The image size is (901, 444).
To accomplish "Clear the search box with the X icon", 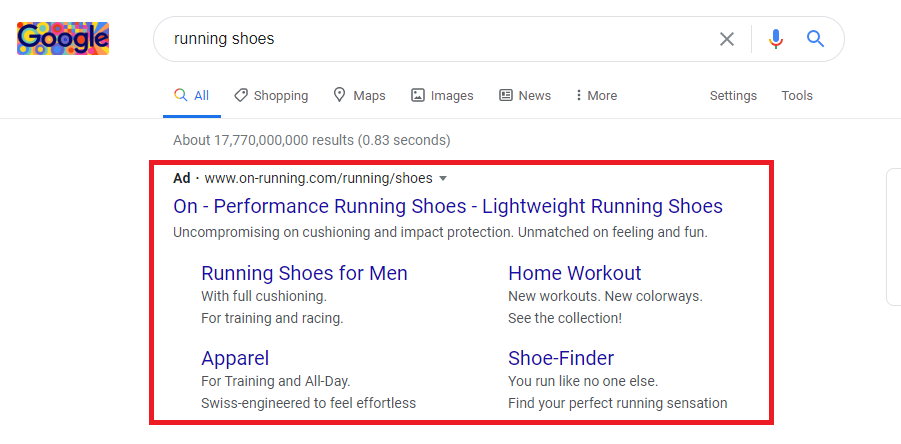I will click(727, 39).
